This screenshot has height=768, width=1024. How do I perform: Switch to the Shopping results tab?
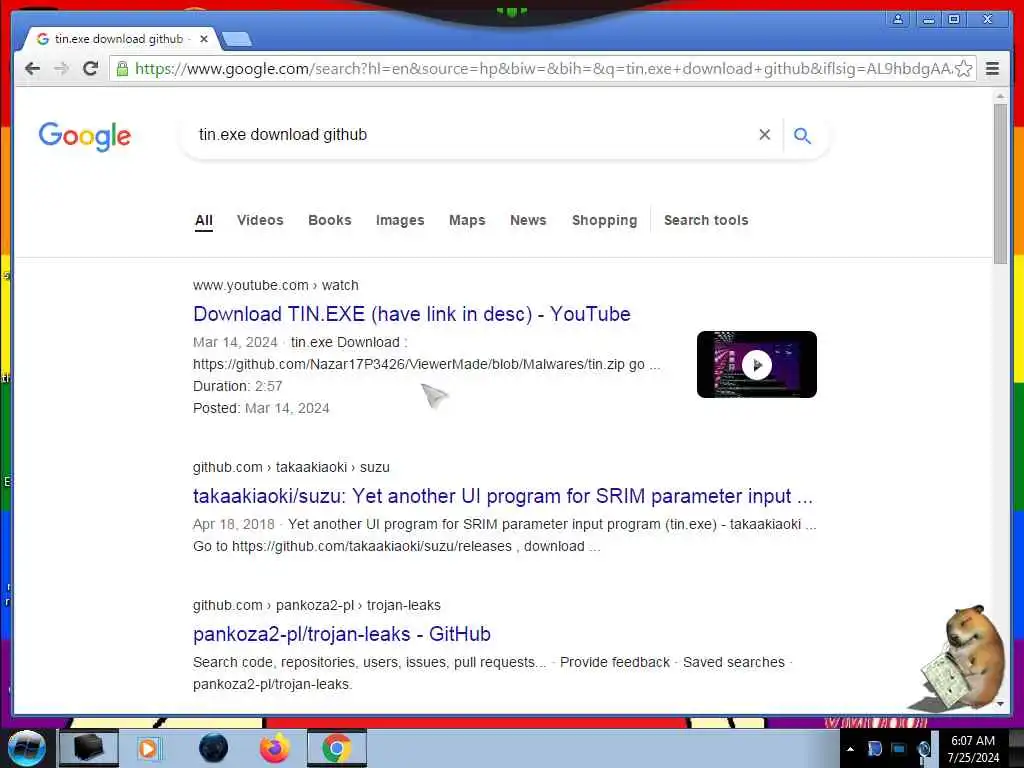pos(605,220)
